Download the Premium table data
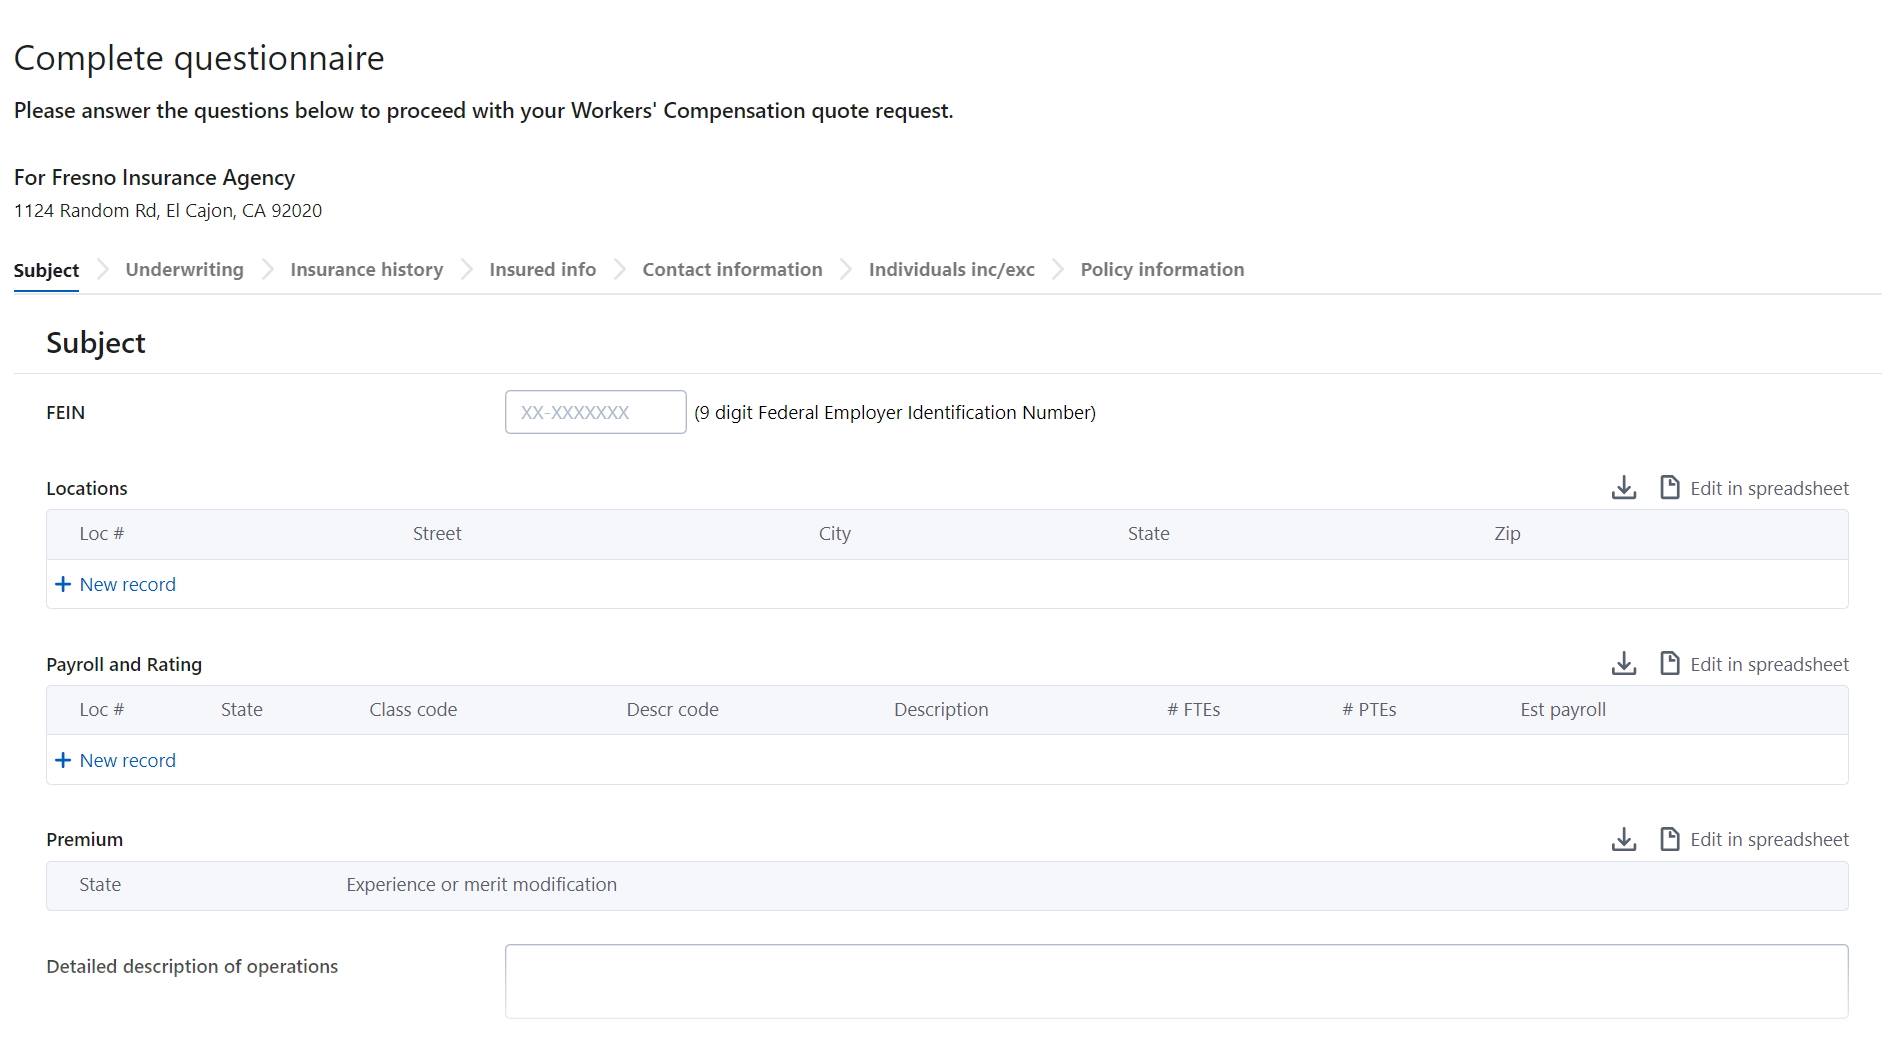Screen dimensions: 1890x1050 (1624, 839)
